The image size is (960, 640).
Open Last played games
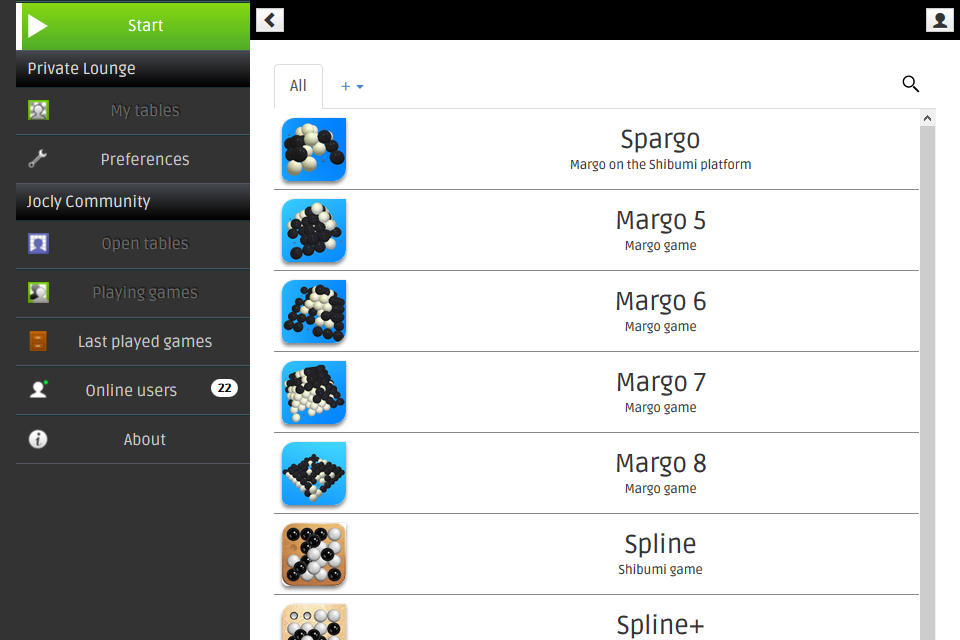133,341
